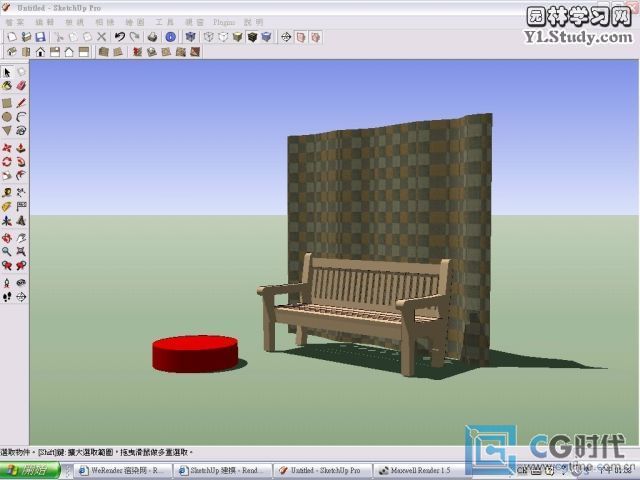Choose the Offset tool
The height and width of the screenshot is (480, 640).
click(x=21, y=176)
